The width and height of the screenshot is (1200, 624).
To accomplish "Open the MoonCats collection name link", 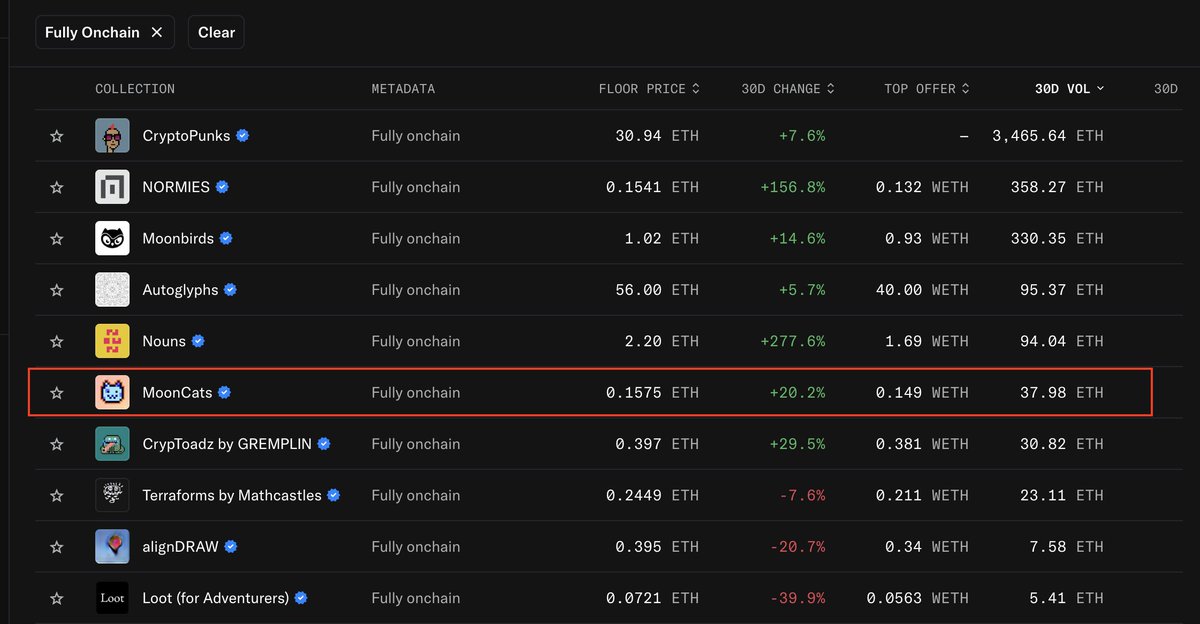I will [x=178, y=393].
